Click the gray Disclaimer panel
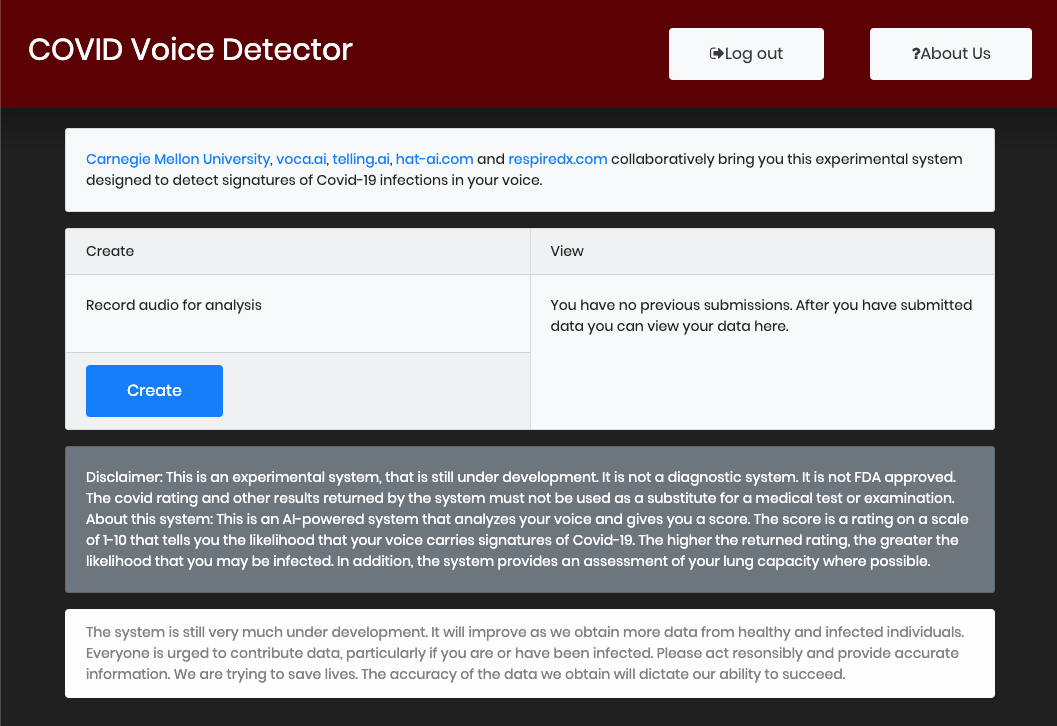 [529, 519]
